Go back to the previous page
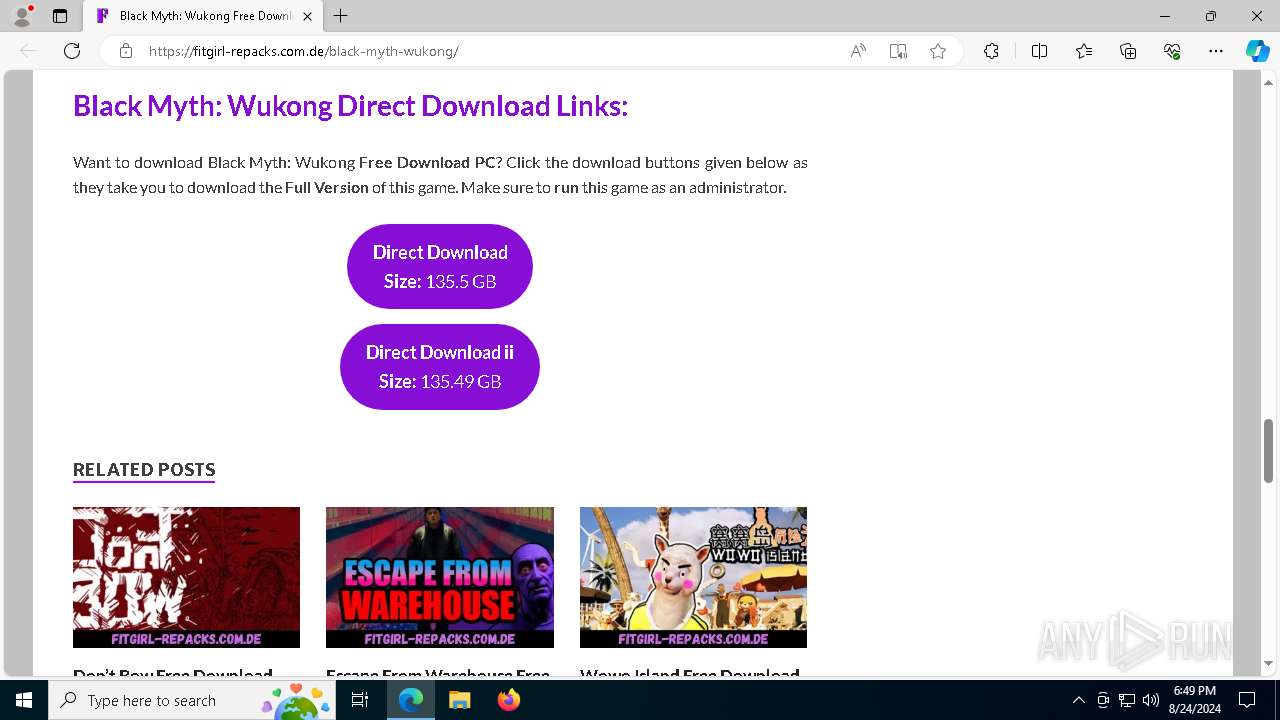The image size is (1280, 720). pyautogui.click(x=28, y=51)
